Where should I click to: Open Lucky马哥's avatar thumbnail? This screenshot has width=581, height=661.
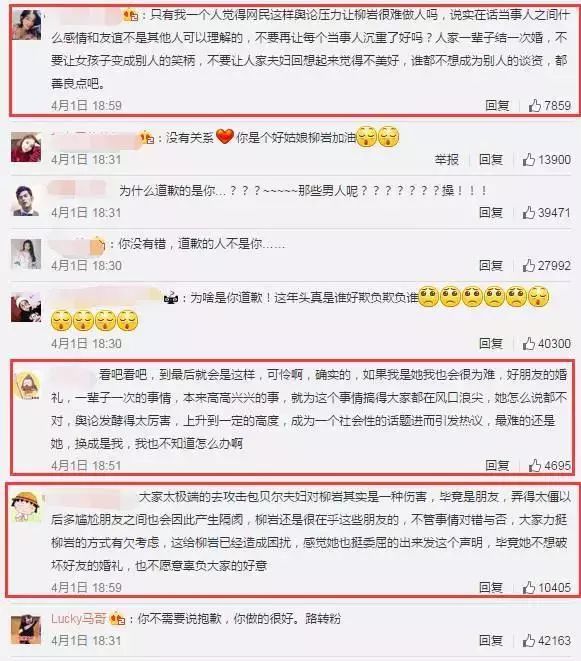(x=26, y=629)
